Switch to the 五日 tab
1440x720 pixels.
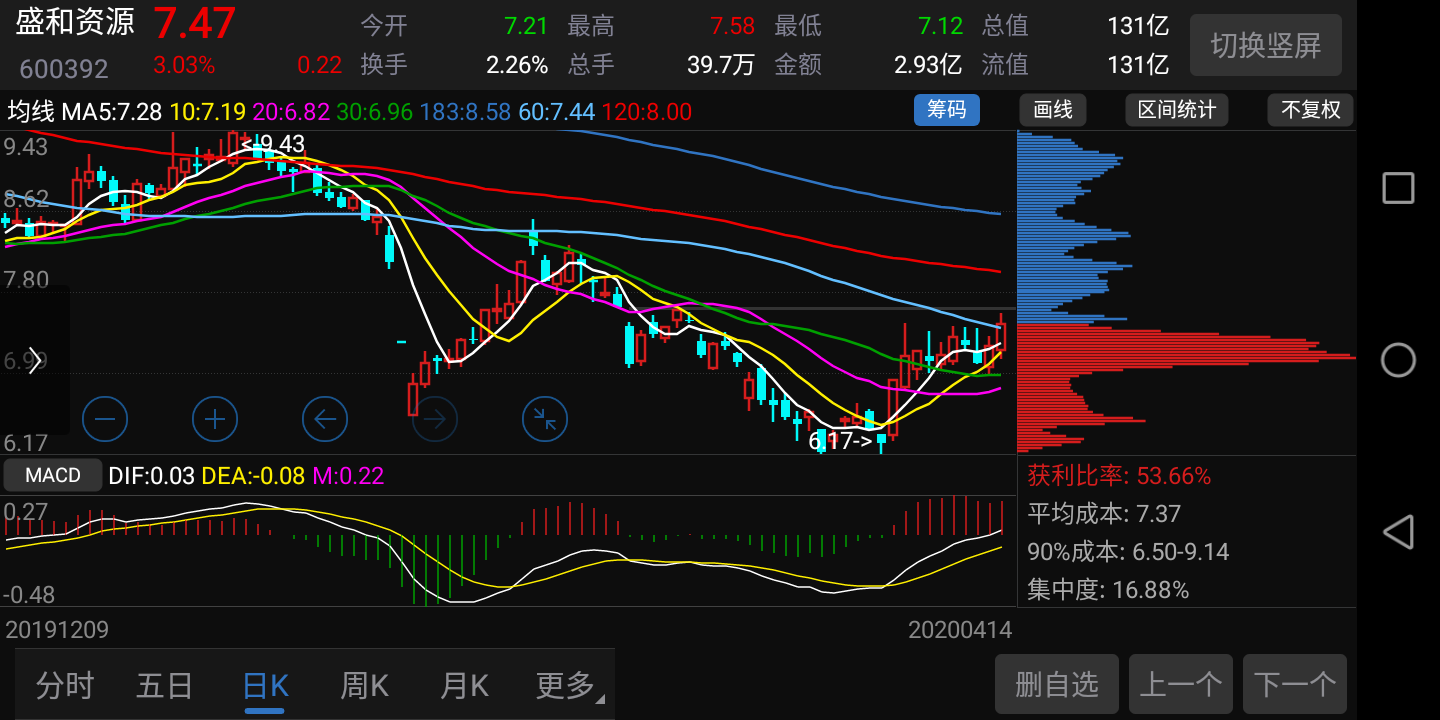point(165,686)
